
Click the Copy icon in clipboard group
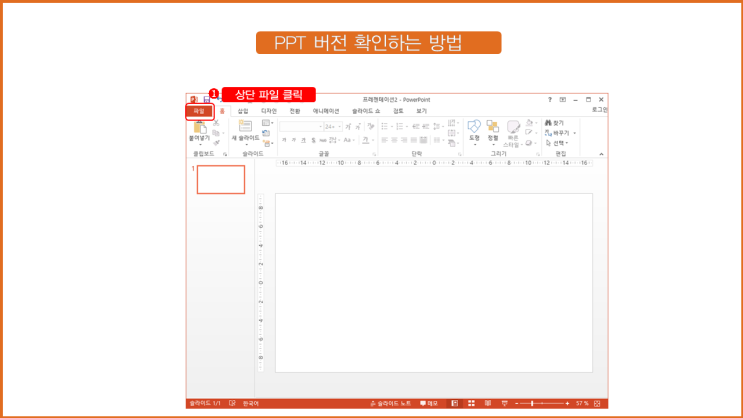216,133
